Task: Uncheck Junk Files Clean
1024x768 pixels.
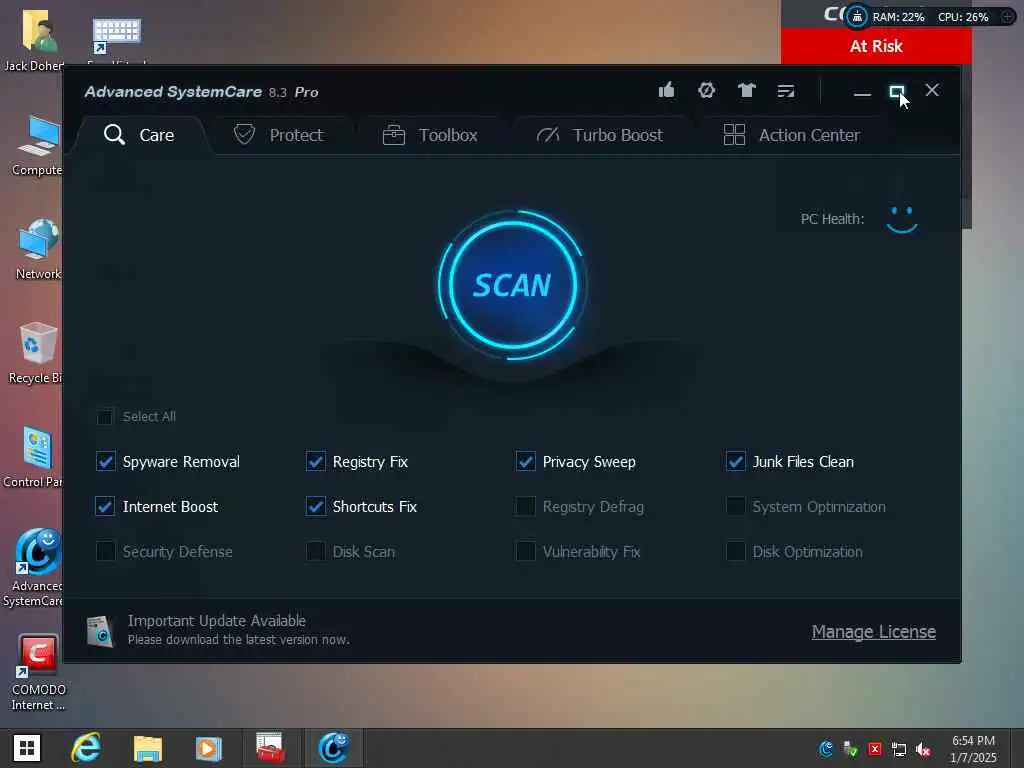Action: pos(735,461)
